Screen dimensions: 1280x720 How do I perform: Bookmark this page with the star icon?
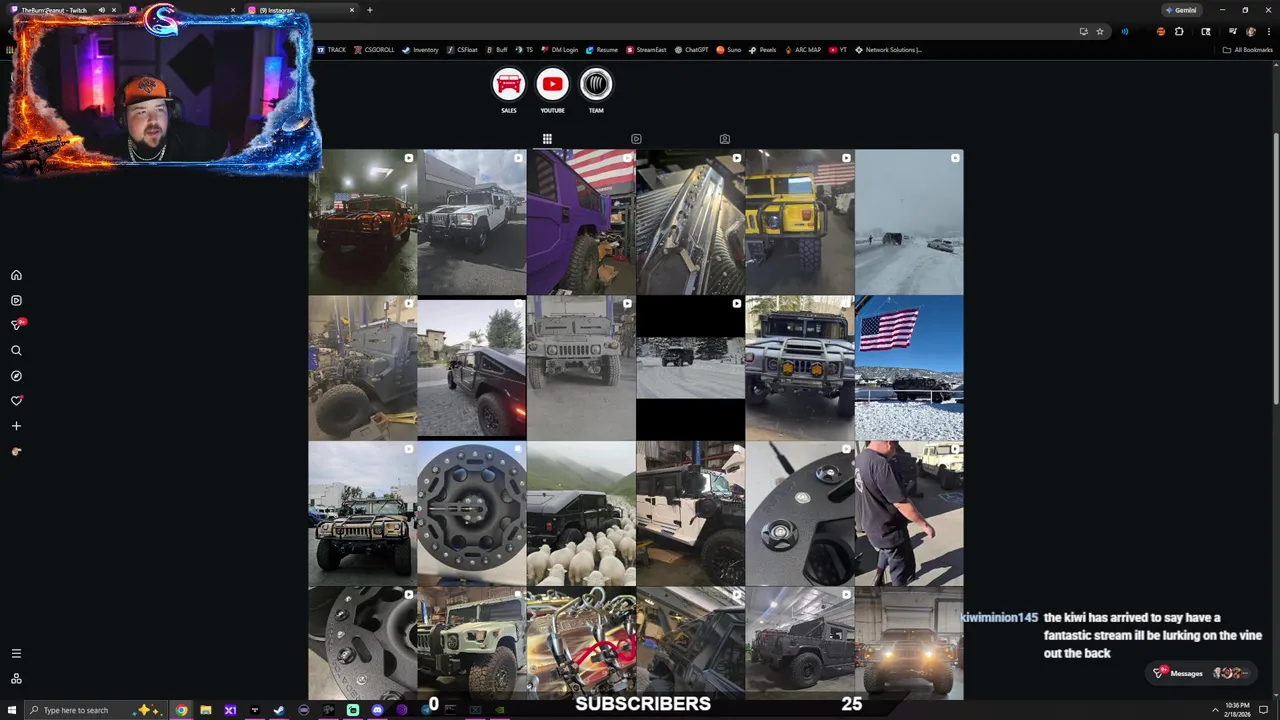click(x=1100, y=31)
